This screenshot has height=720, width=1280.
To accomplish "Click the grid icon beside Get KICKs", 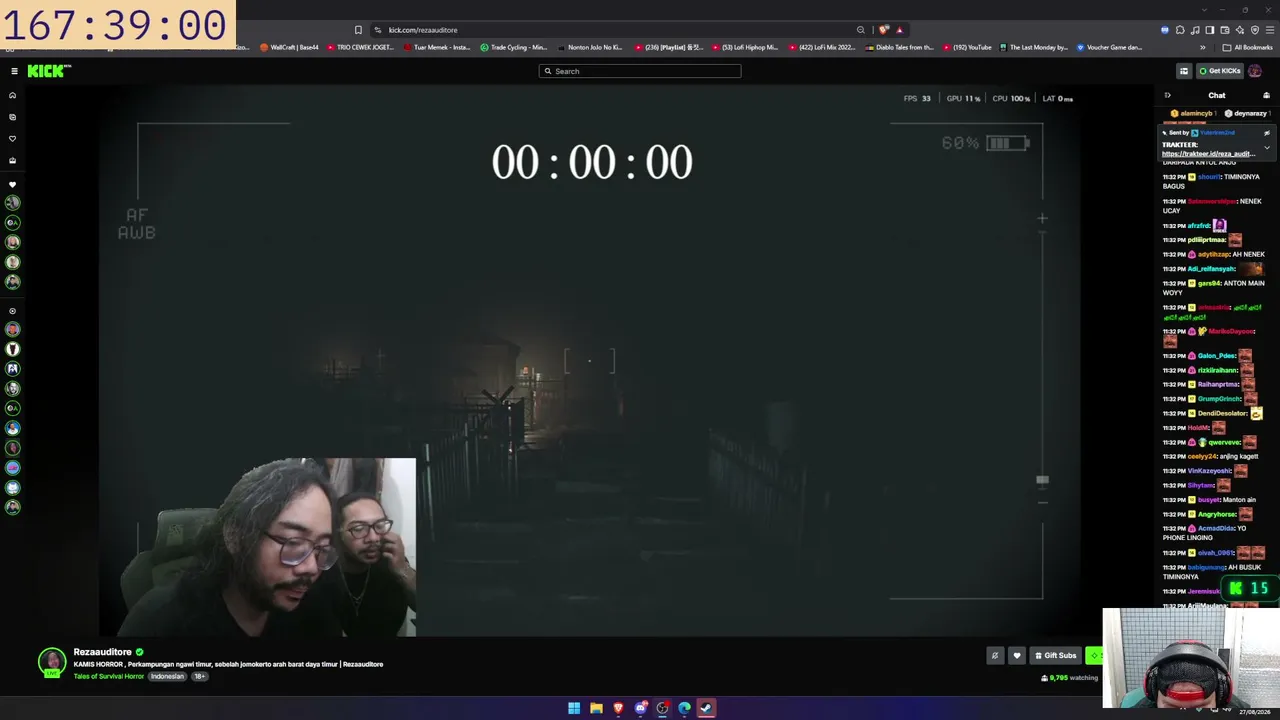I will click(x=1184, y=71).
